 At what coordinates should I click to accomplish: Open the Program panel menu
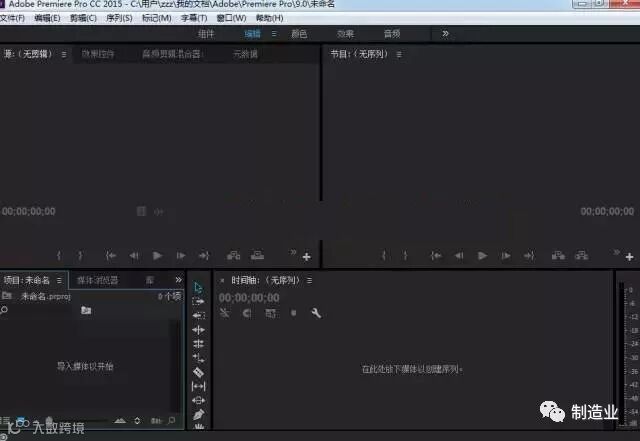(x=399, y=54)
